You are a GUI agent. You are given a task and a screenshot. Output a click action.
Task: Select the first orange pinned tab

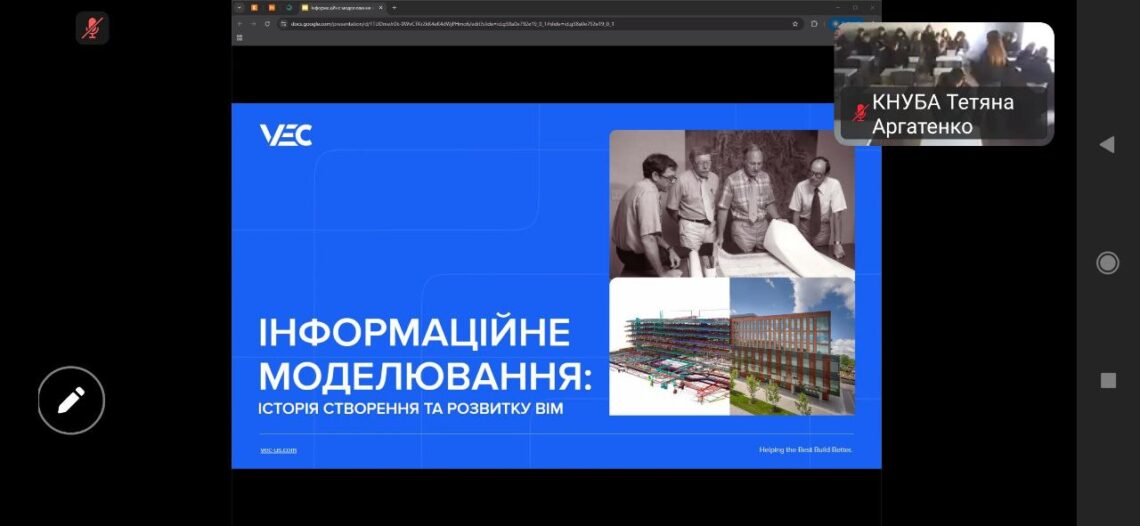click(254, 7)
